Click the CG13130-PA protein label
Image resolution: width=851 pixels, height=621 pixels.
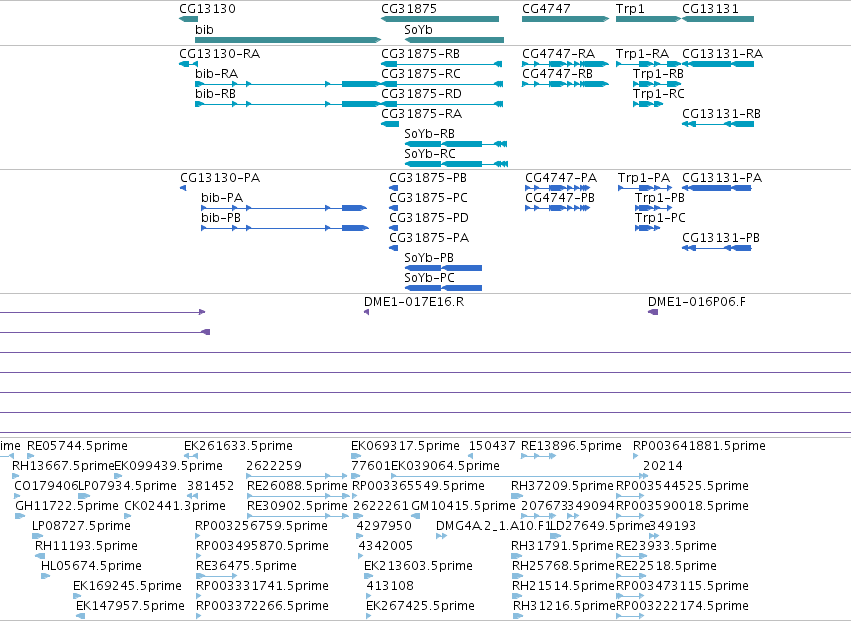point(220,178)
